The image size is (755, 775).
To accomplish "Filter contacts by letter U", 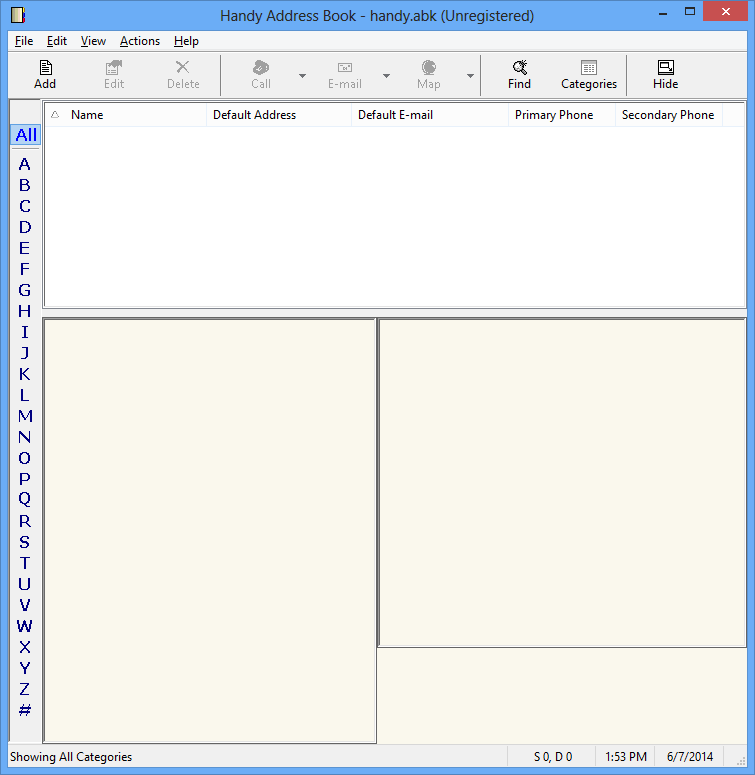I will [25, 584].
